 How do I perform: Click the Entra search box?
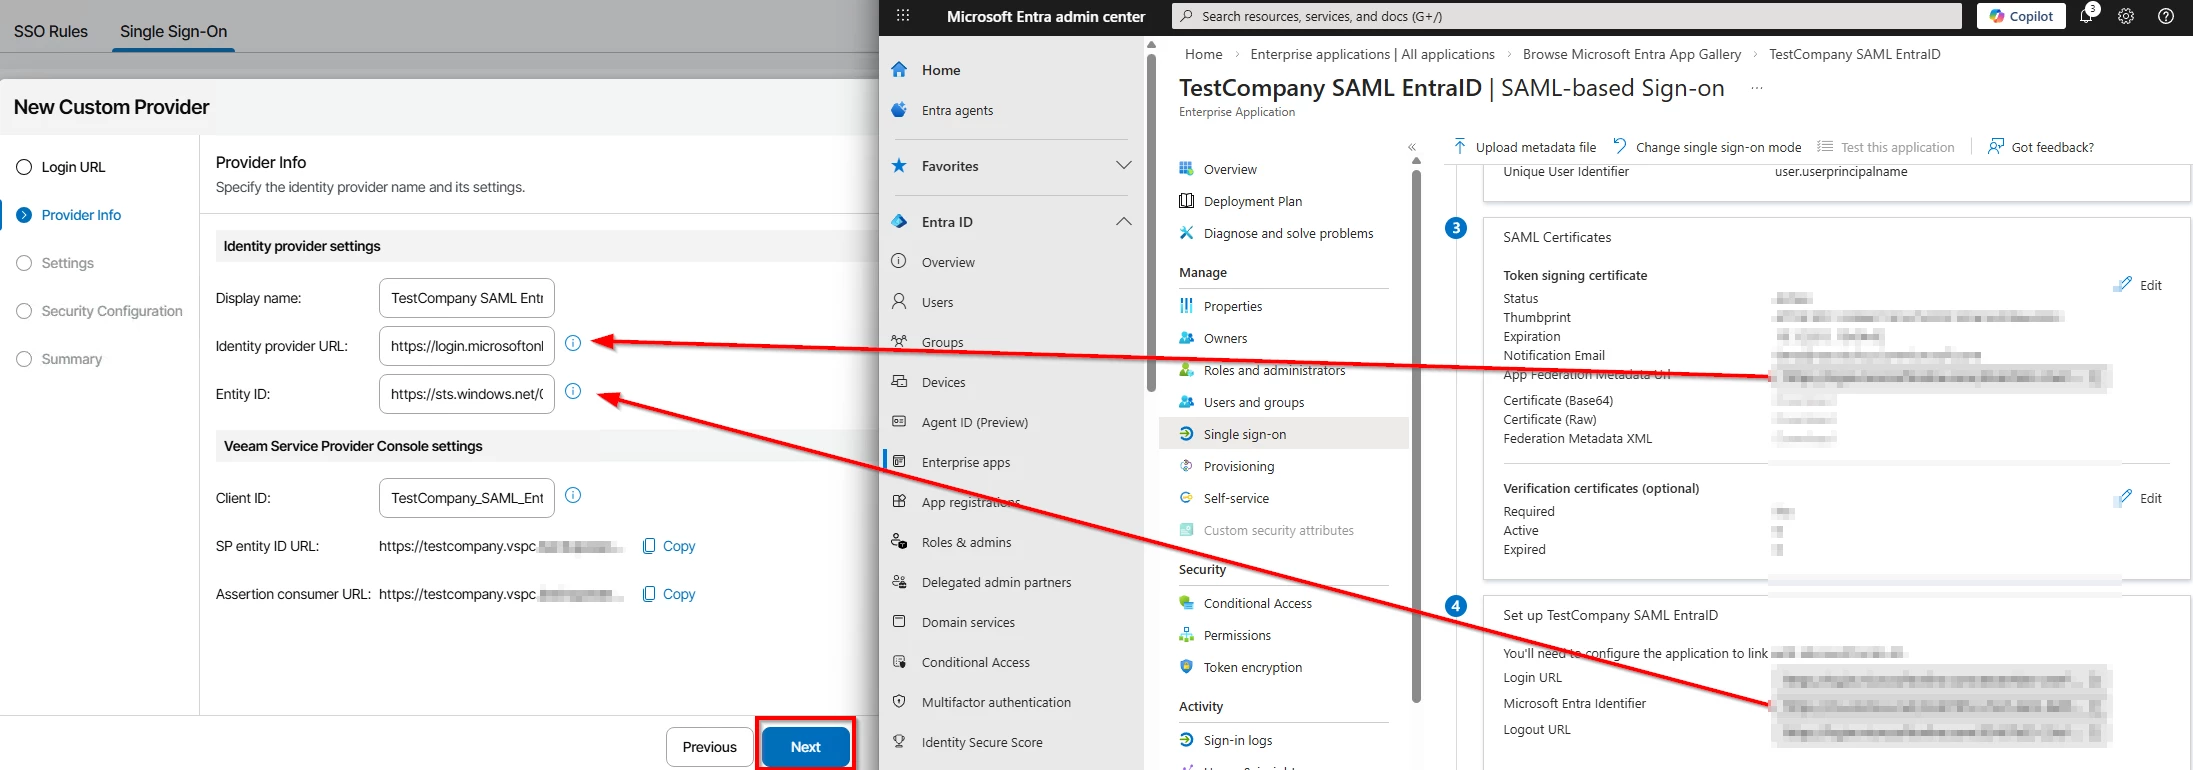point(1567,16)
